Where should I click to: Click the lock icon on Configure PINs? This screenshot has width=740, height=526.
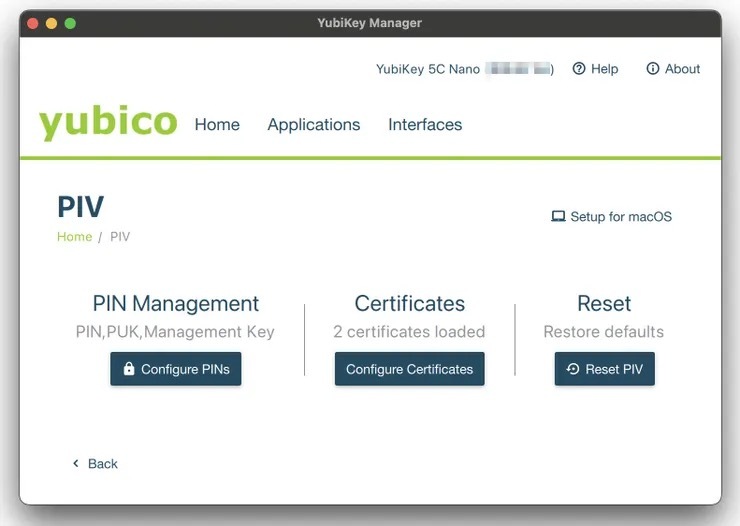coord(129,368)
